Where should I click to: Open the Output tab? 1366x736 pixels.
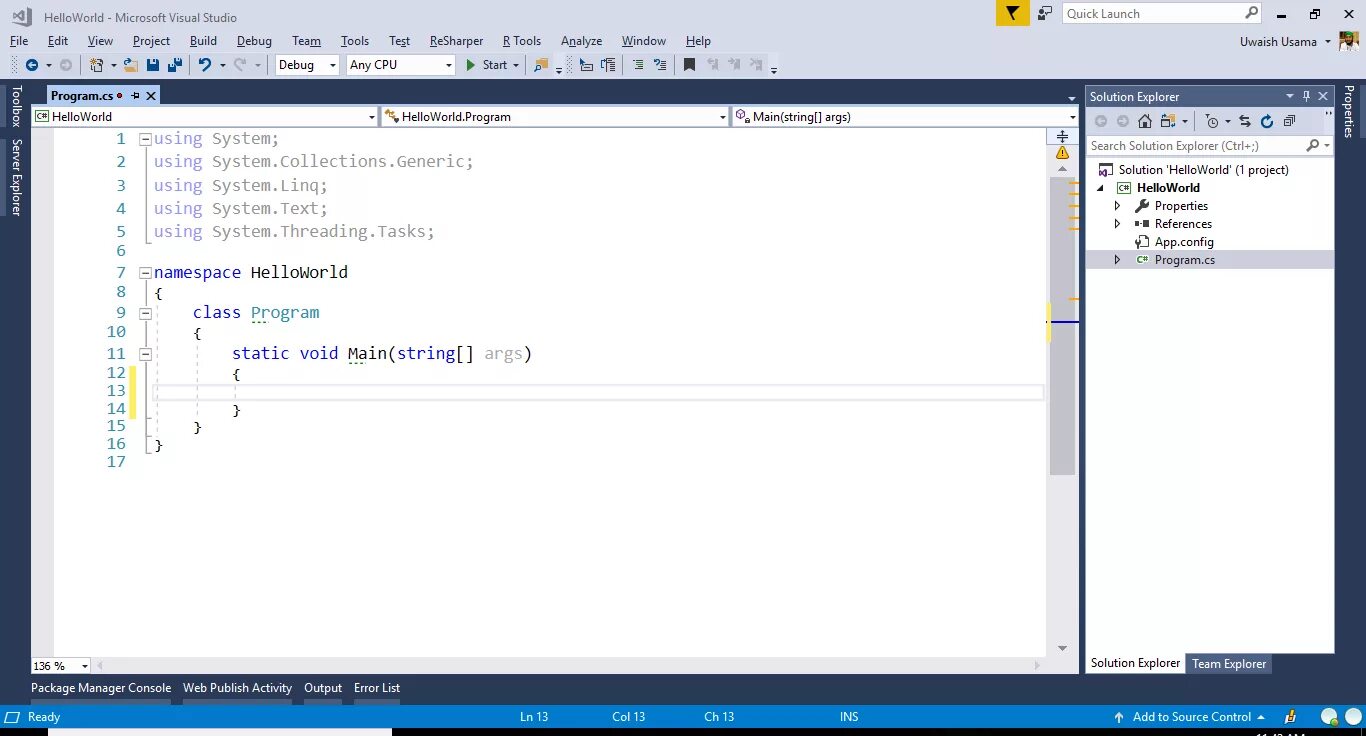pos(323,688)
